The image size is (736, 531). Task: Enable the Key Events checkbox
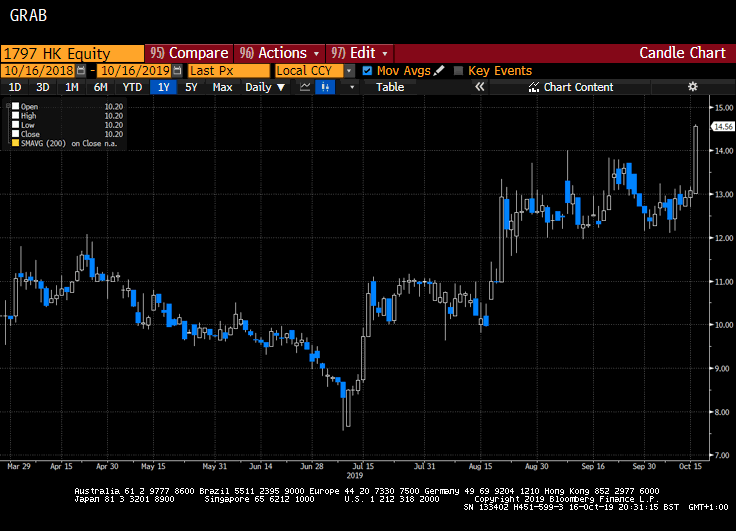tap(459, 71)
